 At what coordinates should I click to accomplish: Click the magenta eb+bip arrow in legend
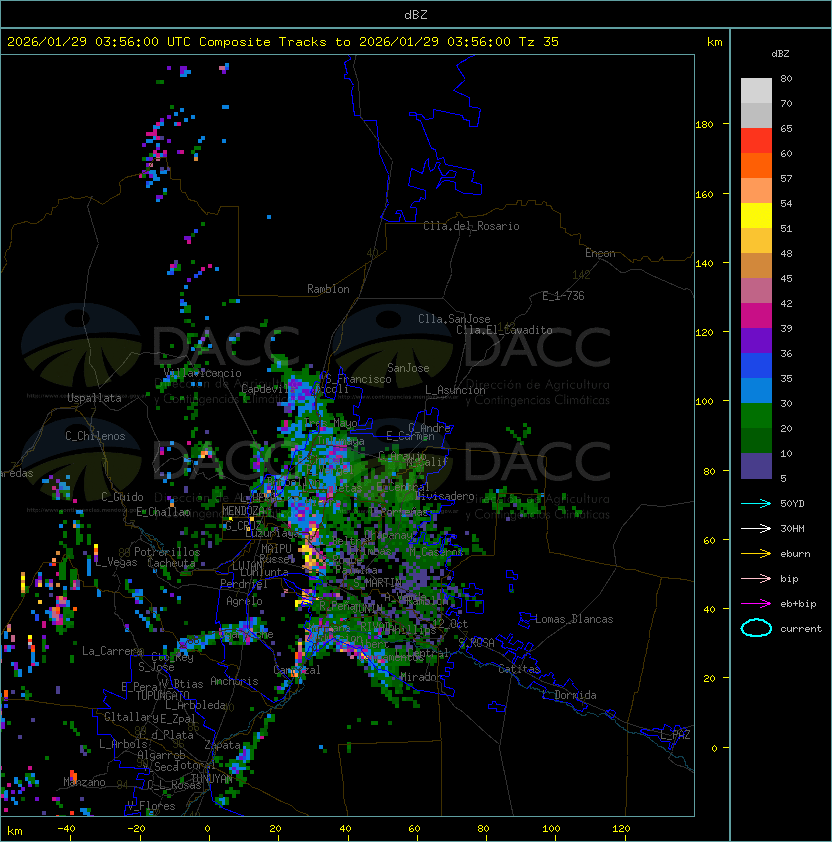point(756,604)
